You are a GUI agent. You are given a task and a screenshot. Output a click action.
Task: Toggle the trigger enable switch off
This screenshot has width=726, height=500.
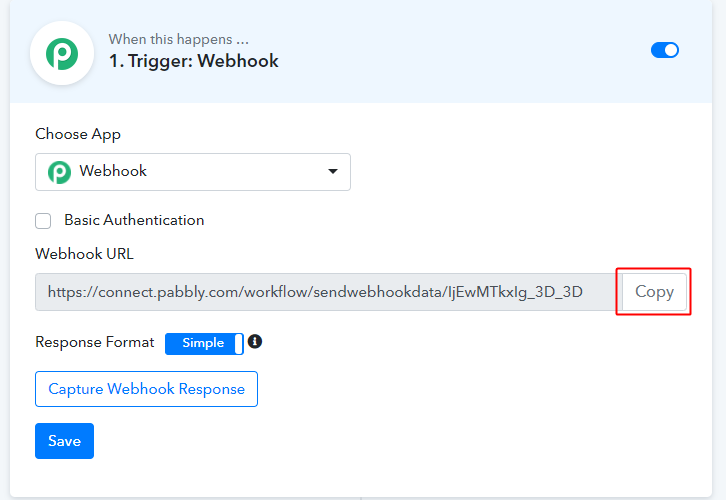coord(664,50)
